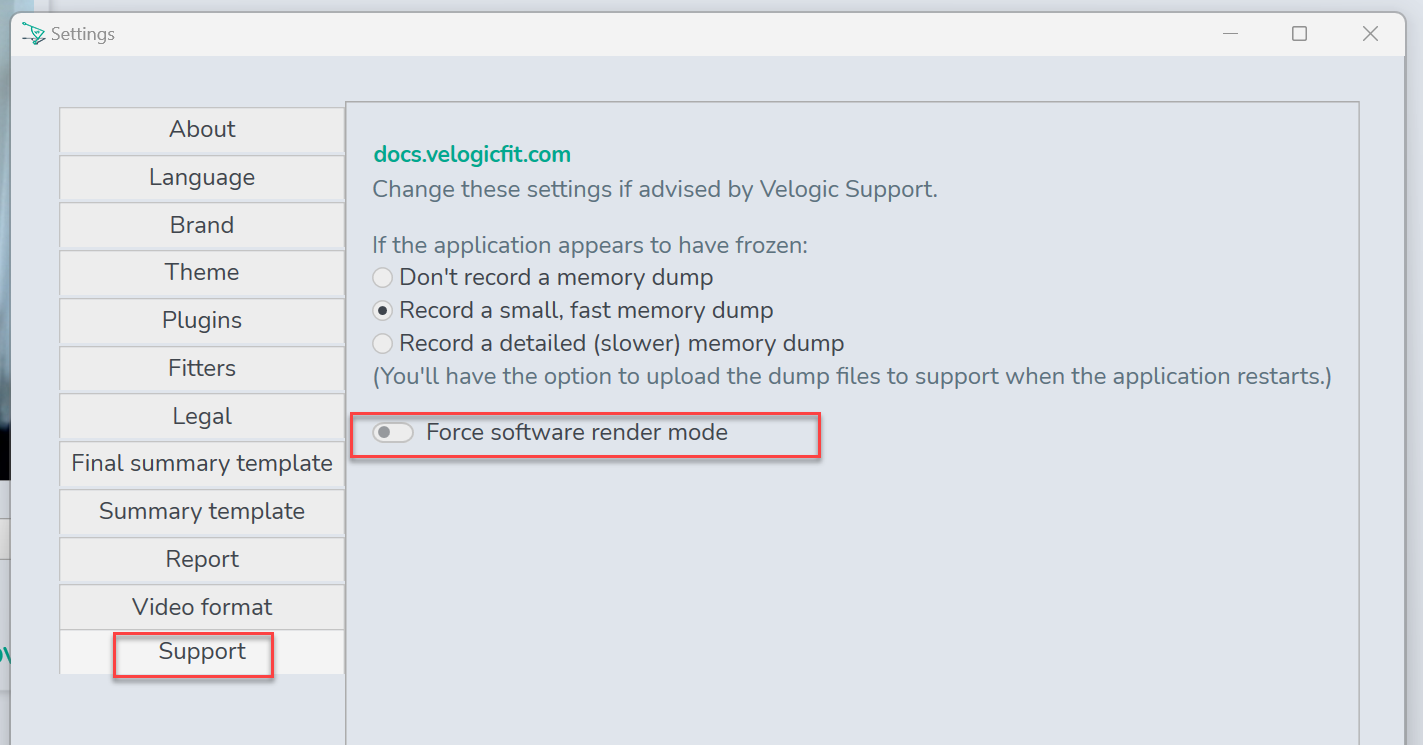The image size is (1423, 745).
Task: Switch to the Language tab
Action: click(x=202, y=177)
